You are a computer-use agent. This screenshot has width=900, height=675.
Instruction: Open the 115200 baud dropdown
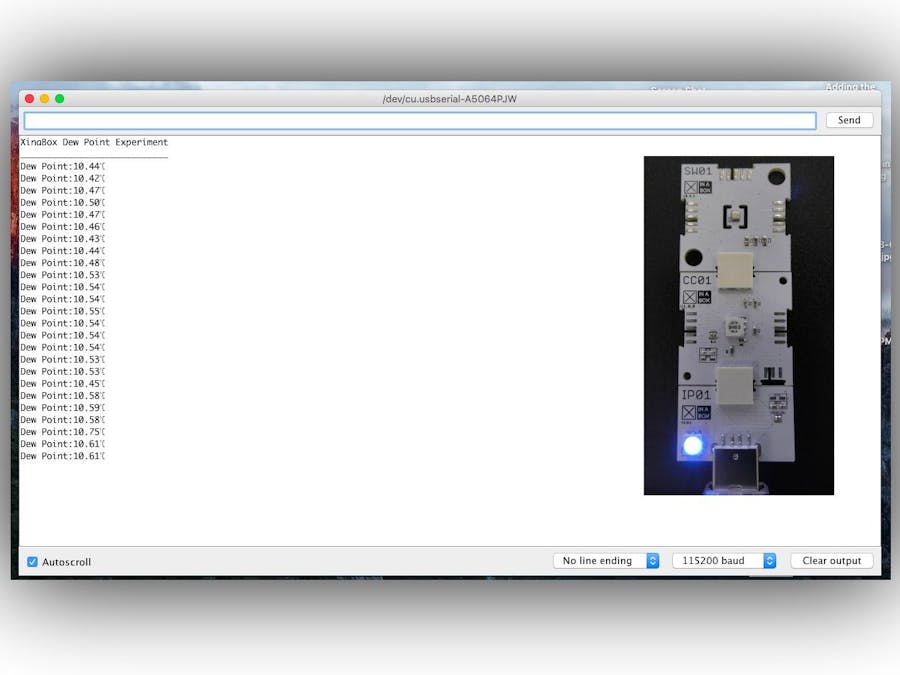[x=724, y=561]
